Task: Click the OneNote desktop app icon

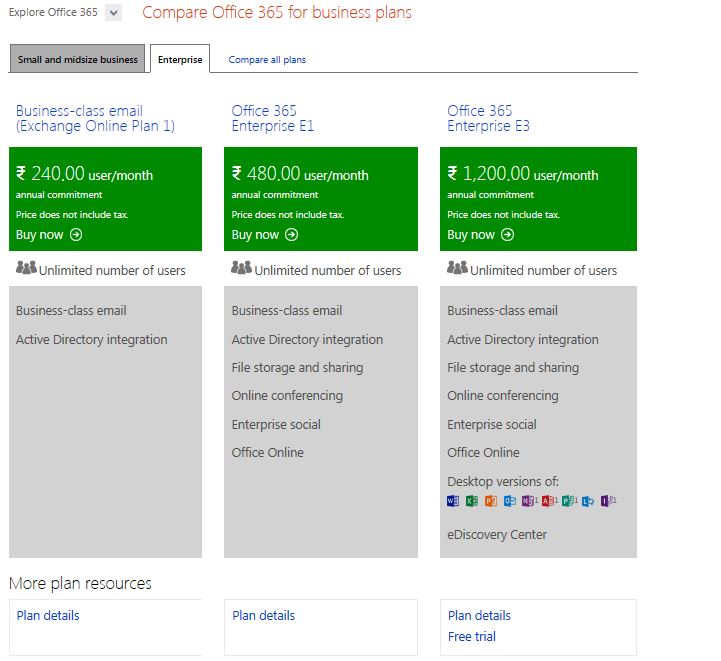Action: tap(529, 501)
